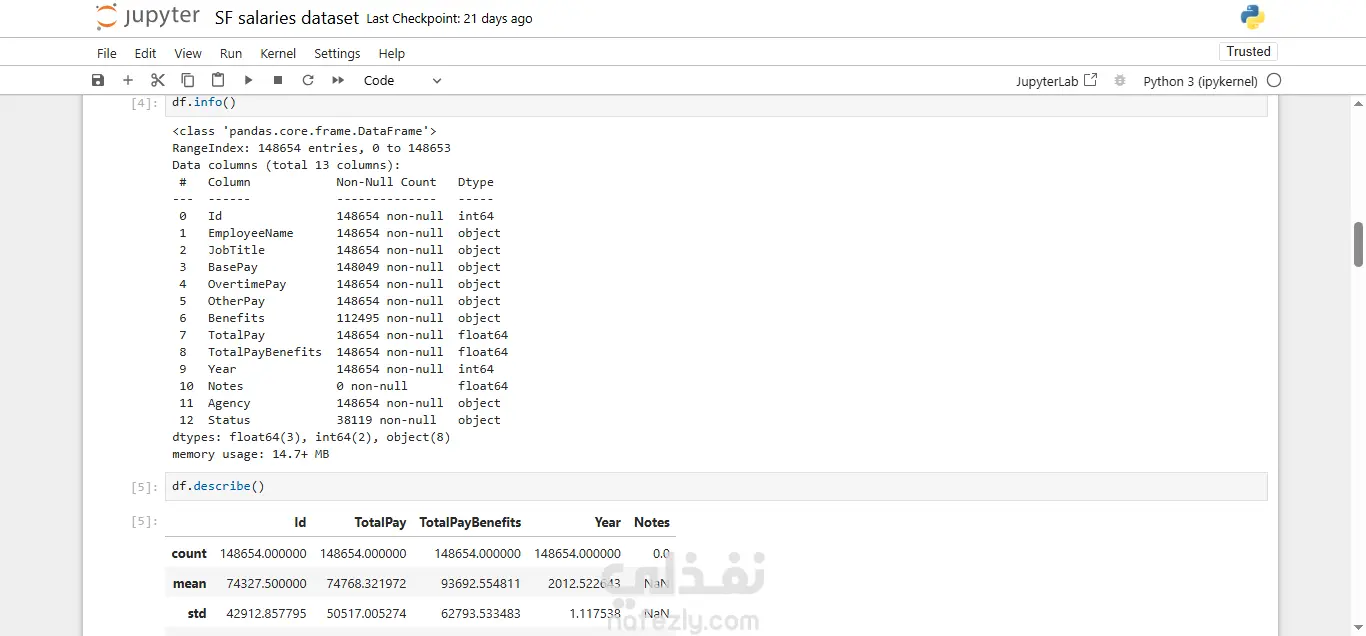This screenshot has height=636, width=1366.
Task: Paste cell from clipboard using the paste icon
Action: pos(218,80)
